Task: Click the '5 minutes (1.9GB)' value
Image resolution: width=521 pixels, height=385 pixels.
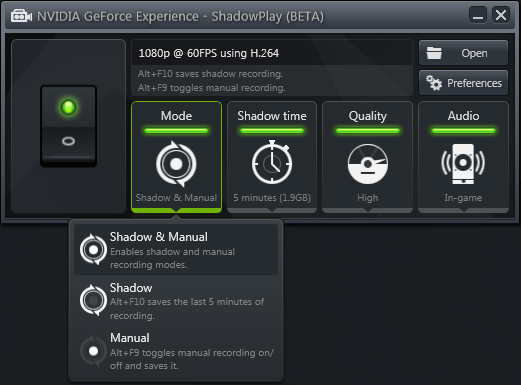Action: tap(272, 198)
